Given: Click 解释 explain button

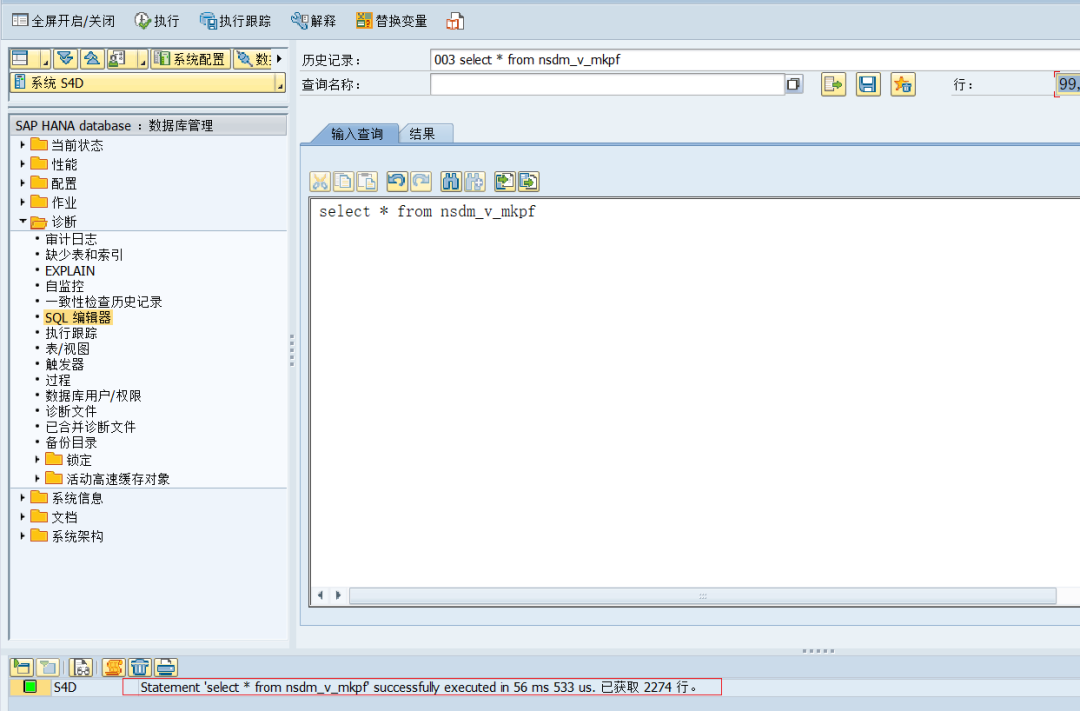Looking at the screenshot, I should click(313, 21).
